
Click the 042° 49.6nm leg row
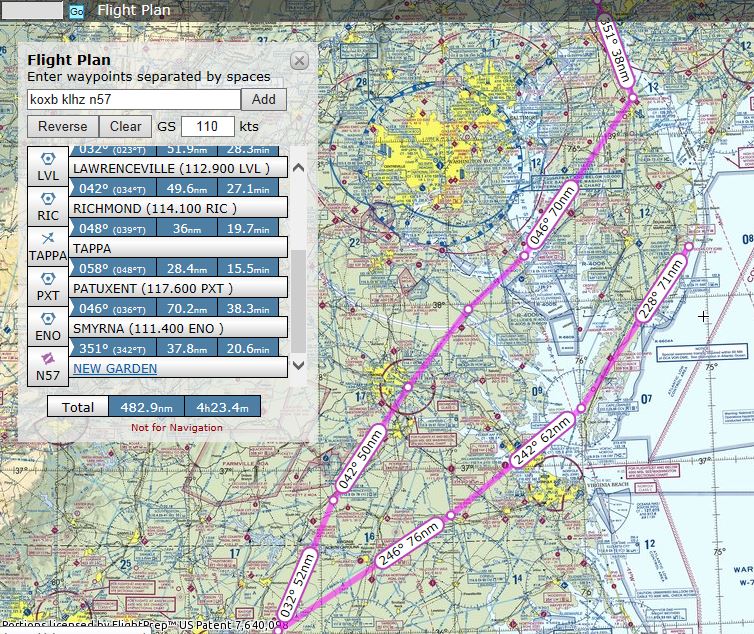coord(174,188)
